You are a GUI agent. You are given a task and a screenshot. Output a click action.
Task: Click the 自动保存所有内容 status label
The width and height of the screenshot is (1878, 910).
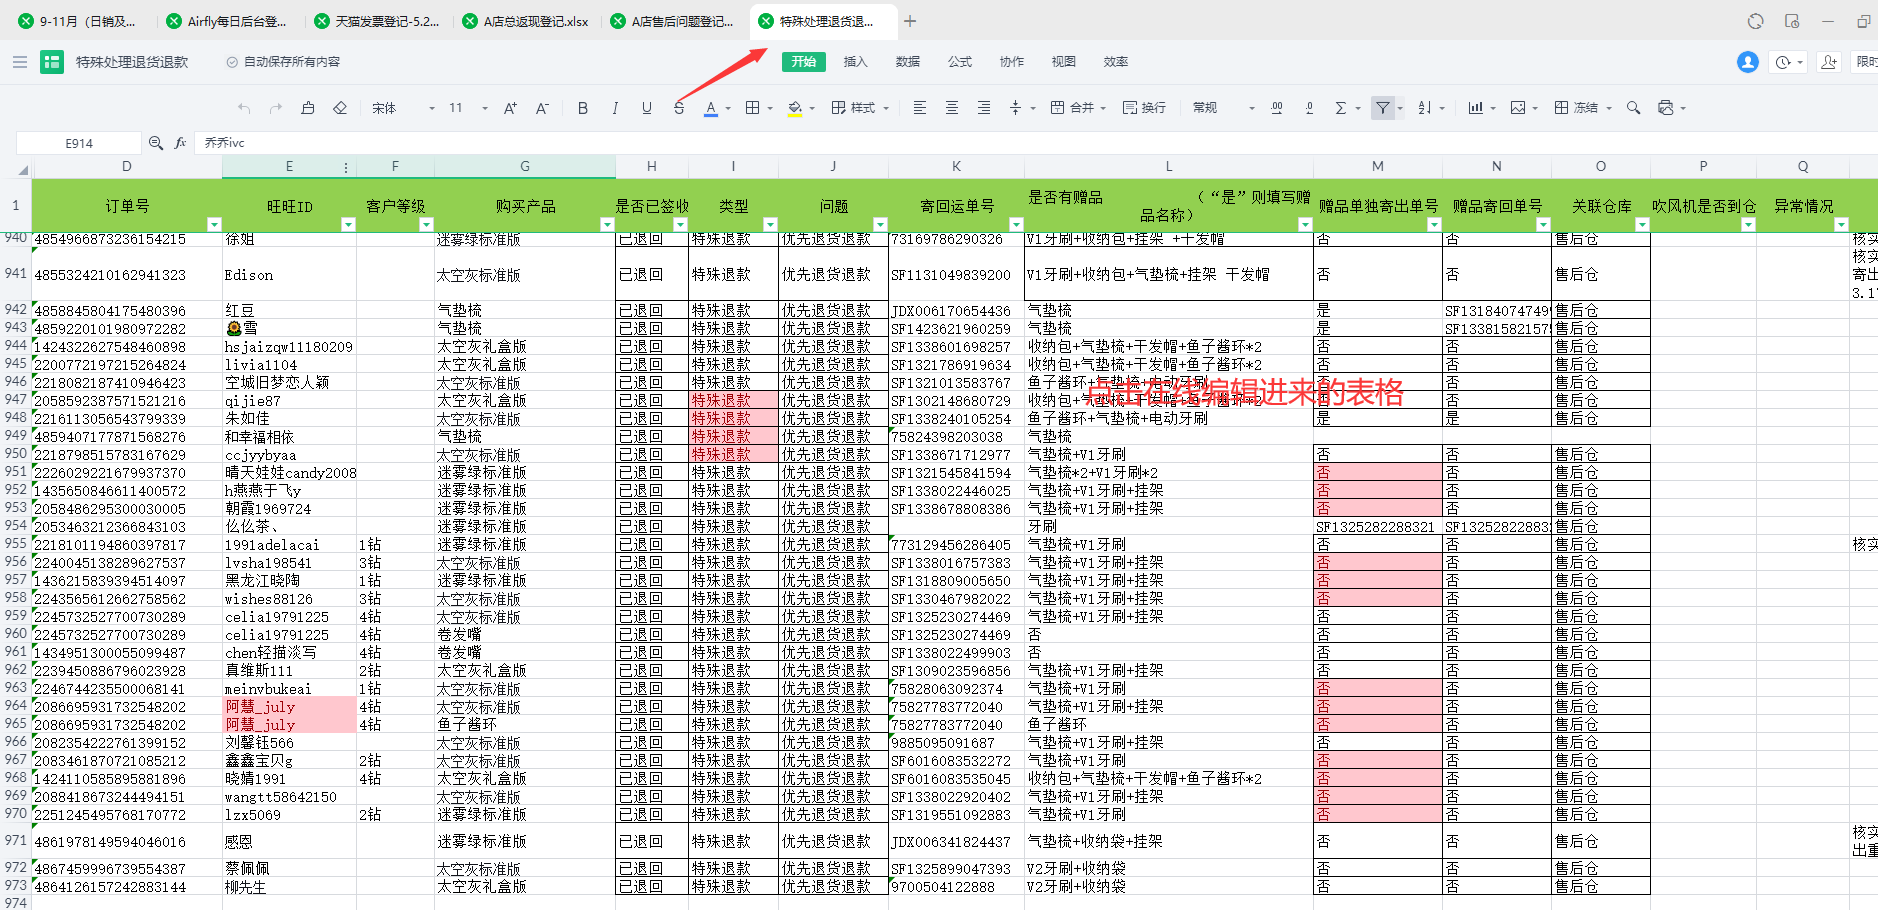click(284, 62)
